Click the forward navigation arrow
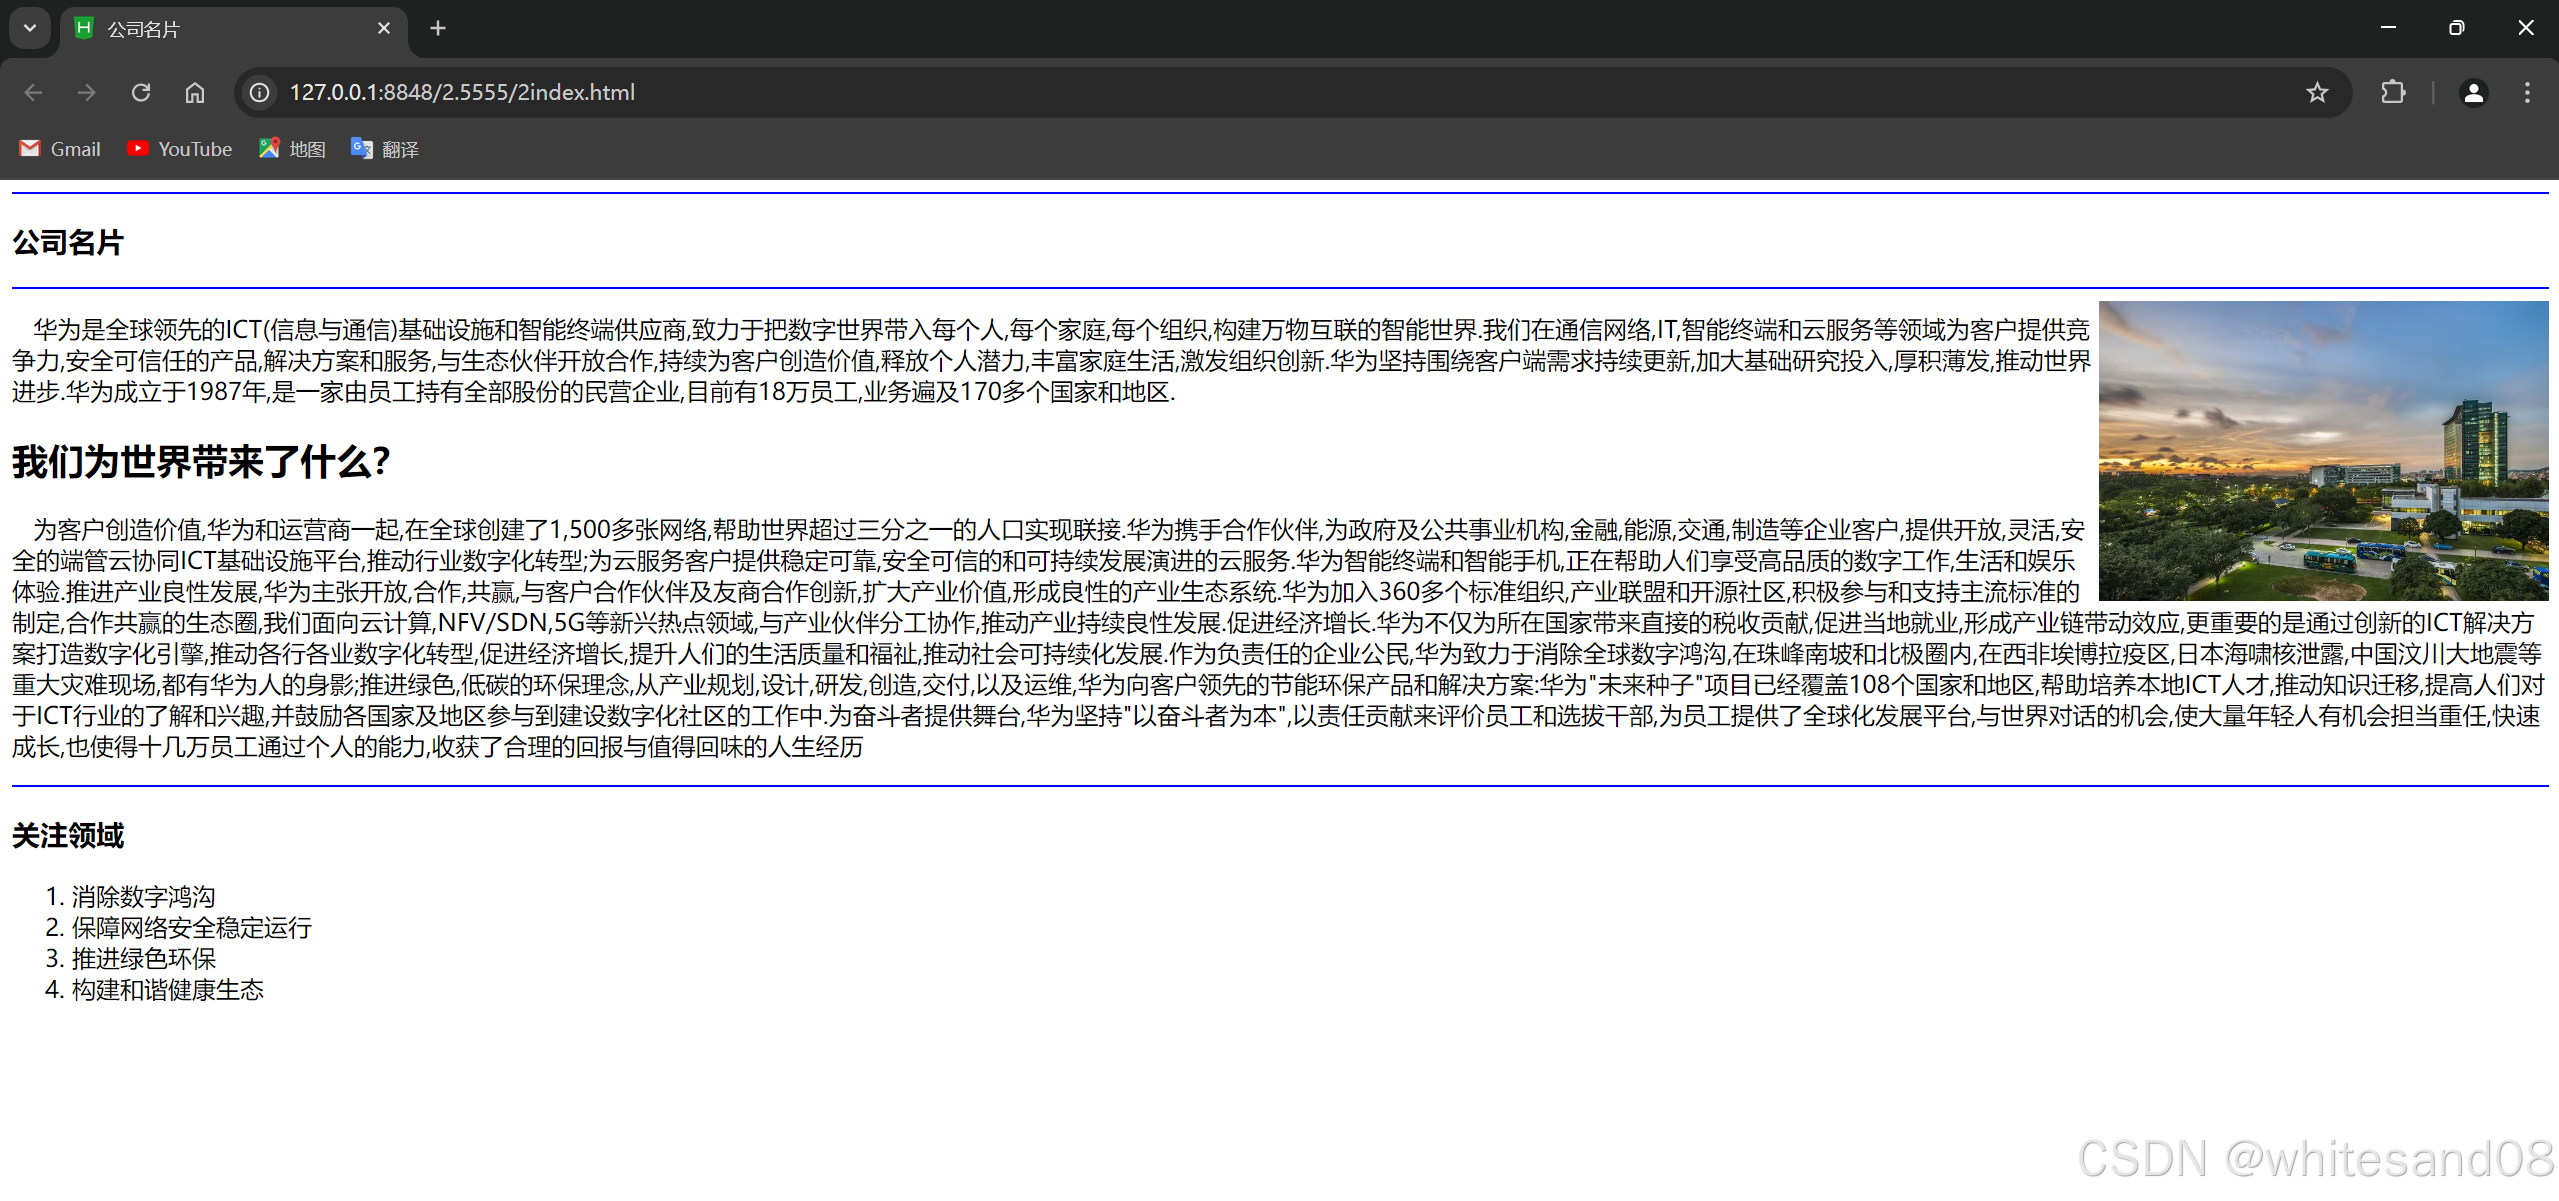 pos(87,92)
